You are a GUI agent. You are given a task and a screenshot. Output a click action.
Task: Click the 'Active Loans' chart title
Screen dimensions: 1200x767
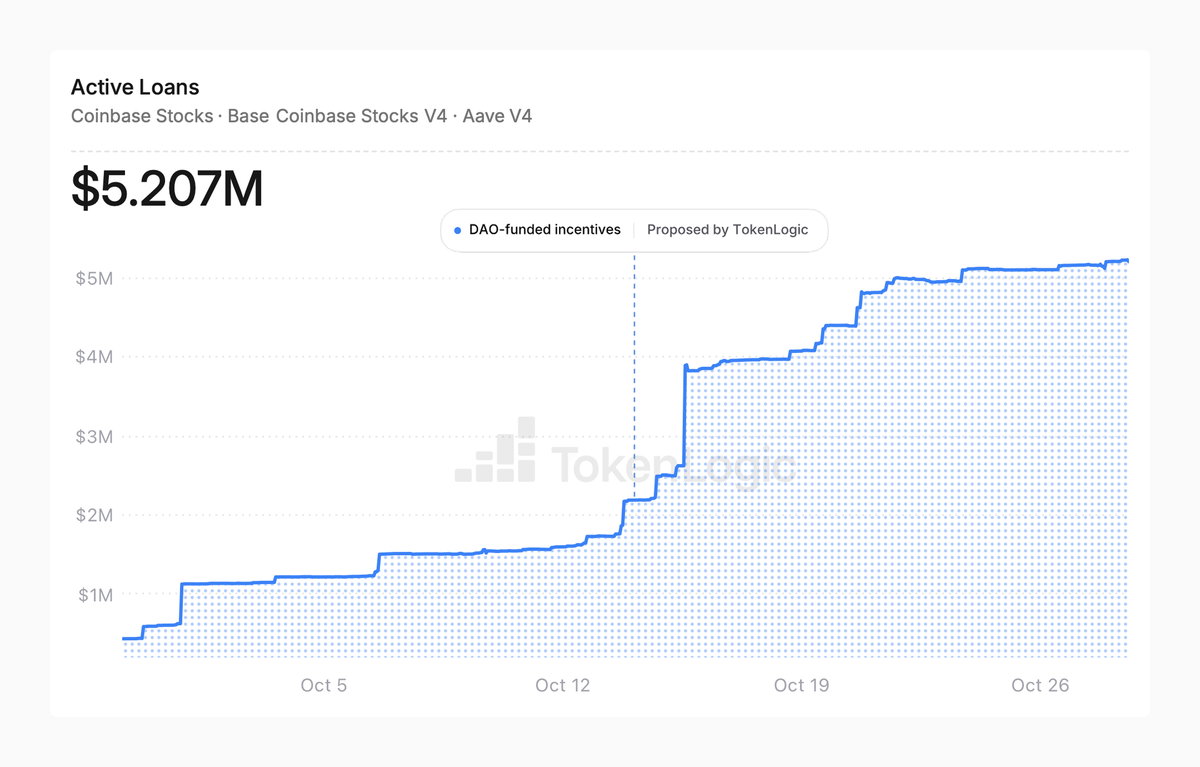coord(135,88)
